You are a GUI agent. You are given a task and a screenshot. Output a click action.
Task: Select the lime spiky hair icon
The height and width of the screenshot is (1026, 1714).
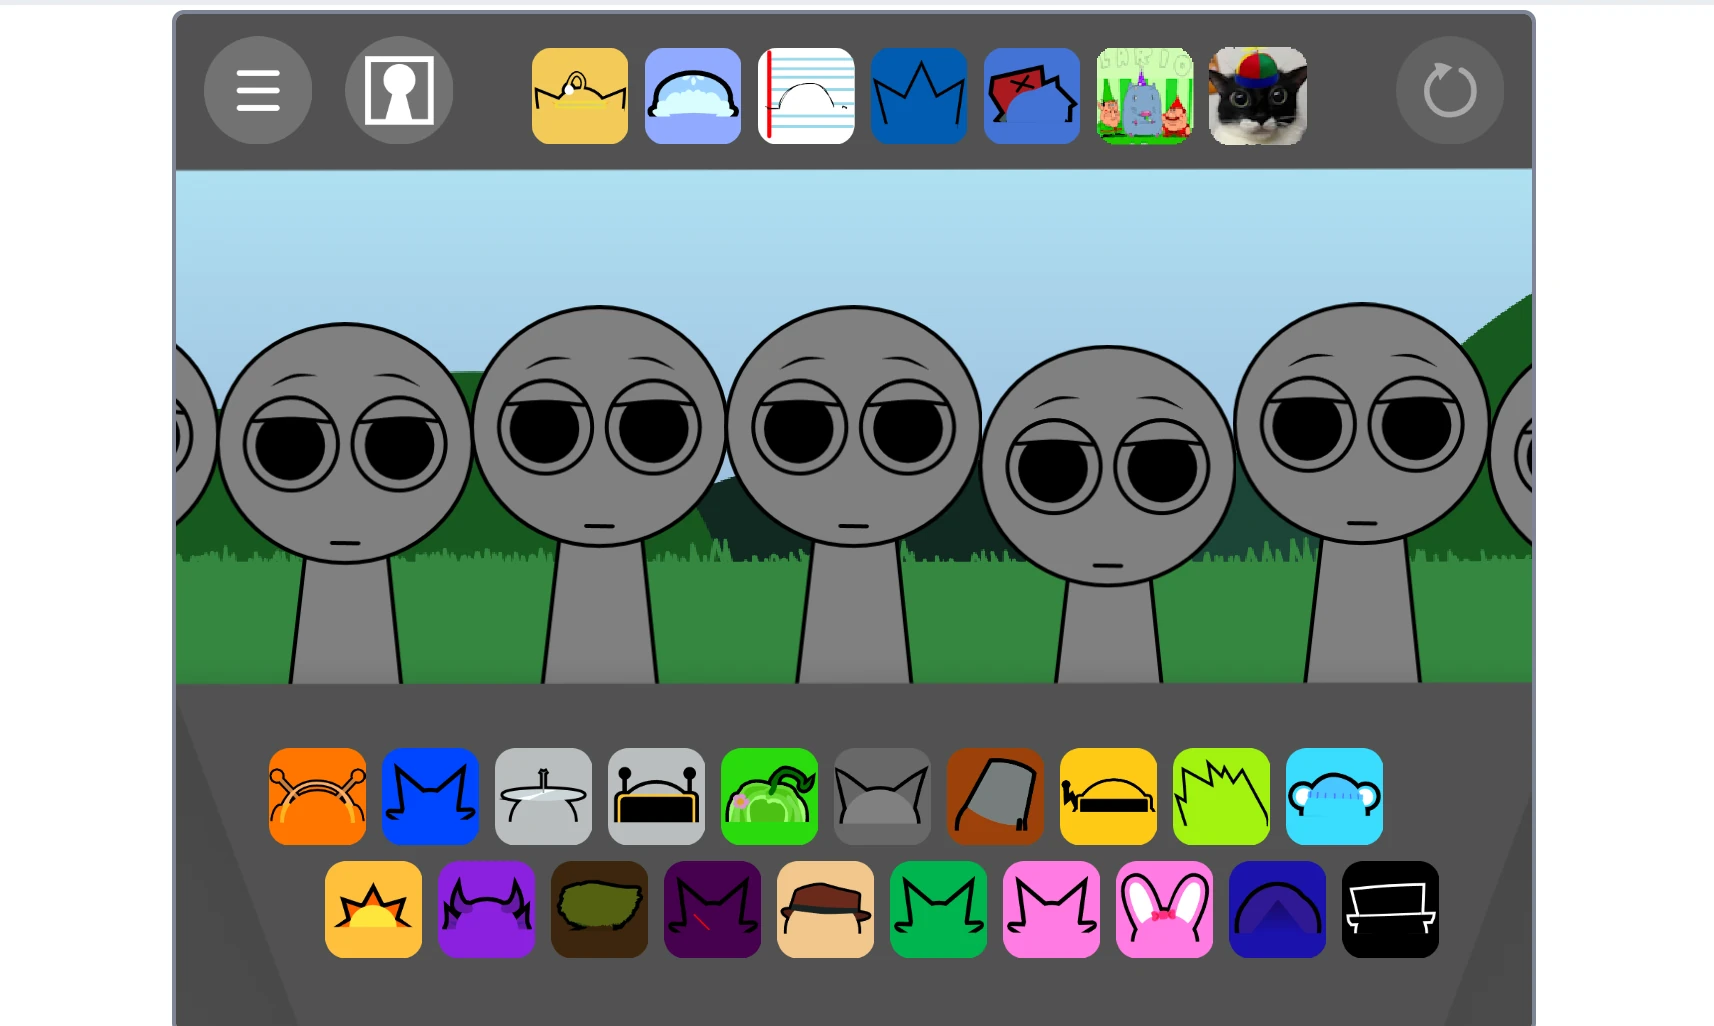[1221, 796]
